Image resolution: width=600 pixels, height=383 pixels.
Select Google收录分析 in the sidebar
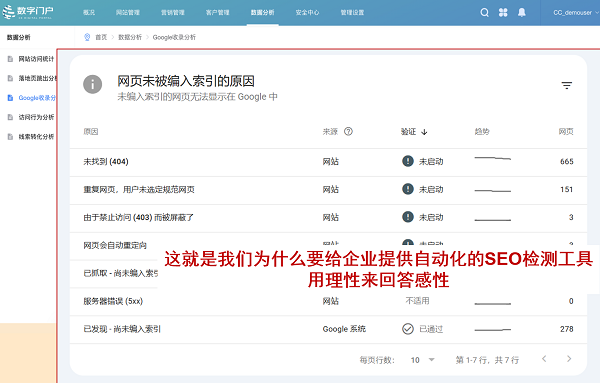pos(31,98)
